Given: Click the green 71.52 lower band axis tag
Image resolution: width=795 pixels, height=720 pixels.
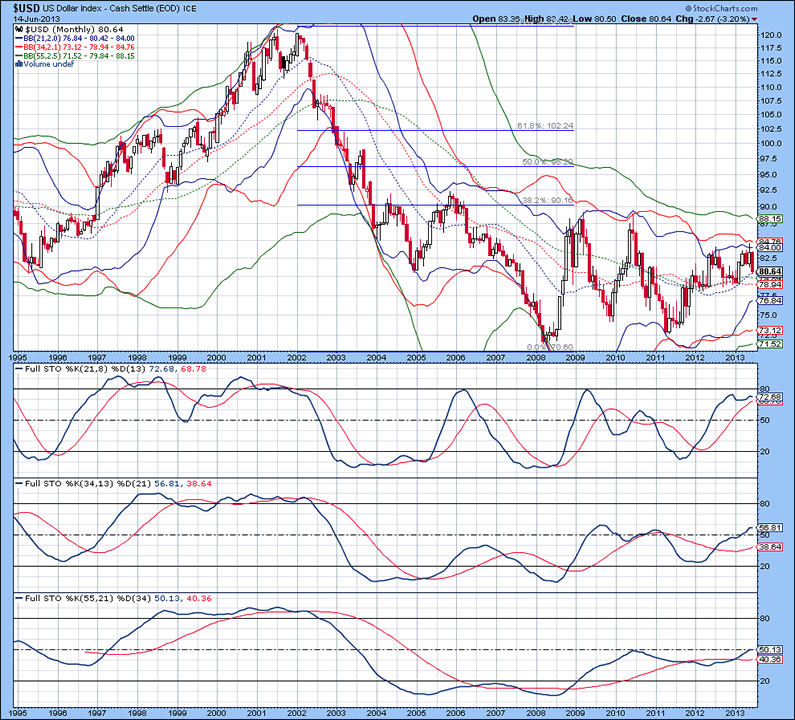Looking at the screenshot, I should pyautogui.click(x=768, y=343).
